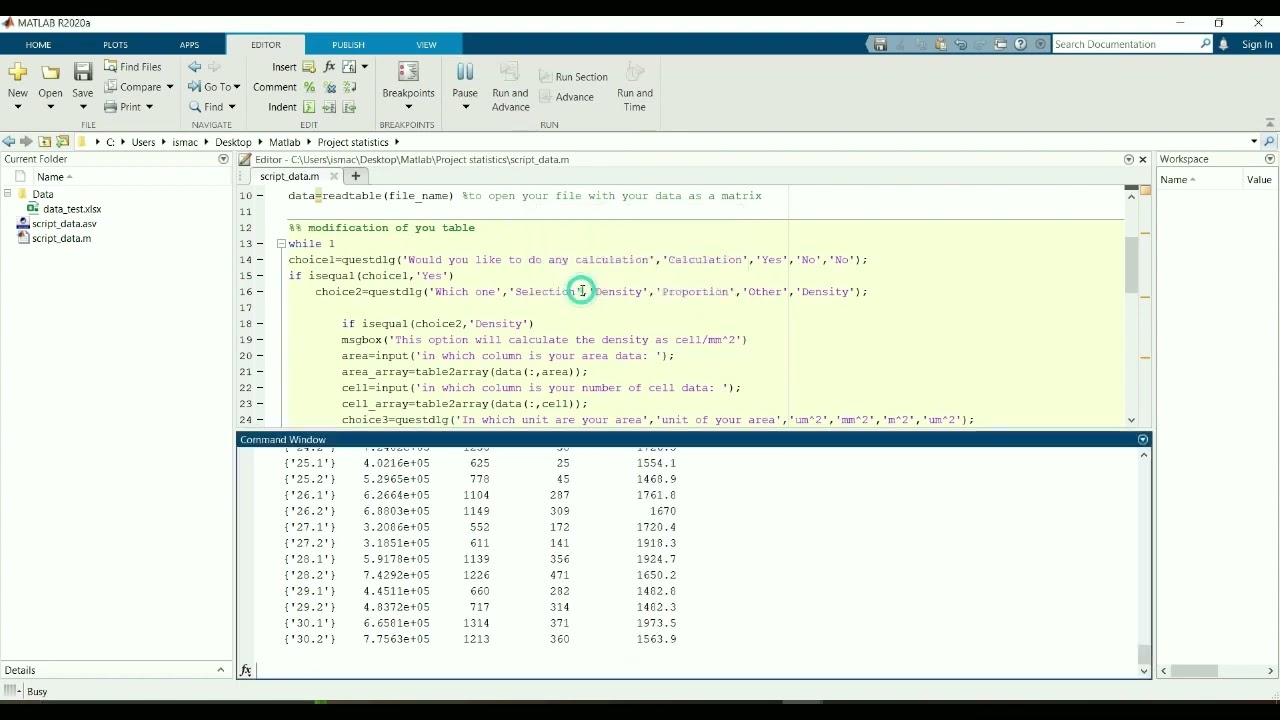Click Project statistics in address path

tap(353, 142)
